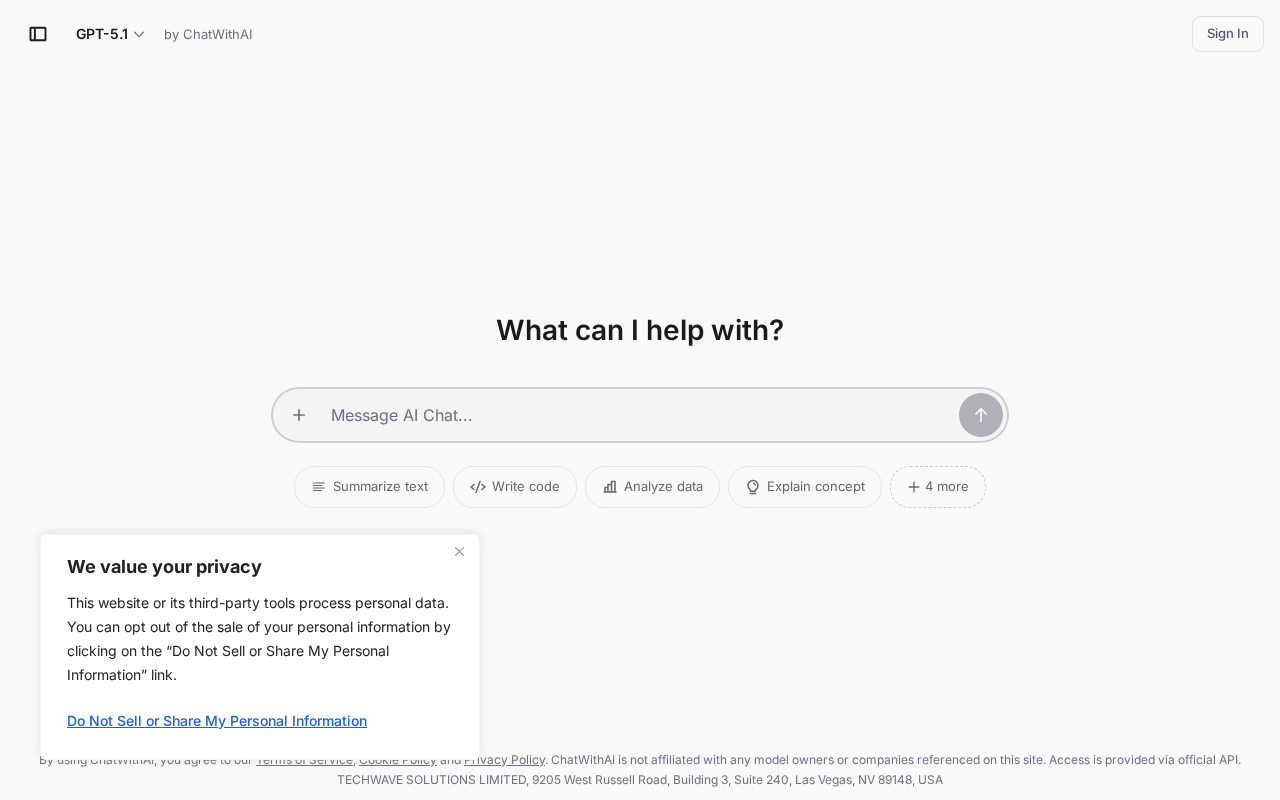This screenshot has width=1280, height=800.
Task: Close the privacy notice popup
Action: tap(460, 551)
